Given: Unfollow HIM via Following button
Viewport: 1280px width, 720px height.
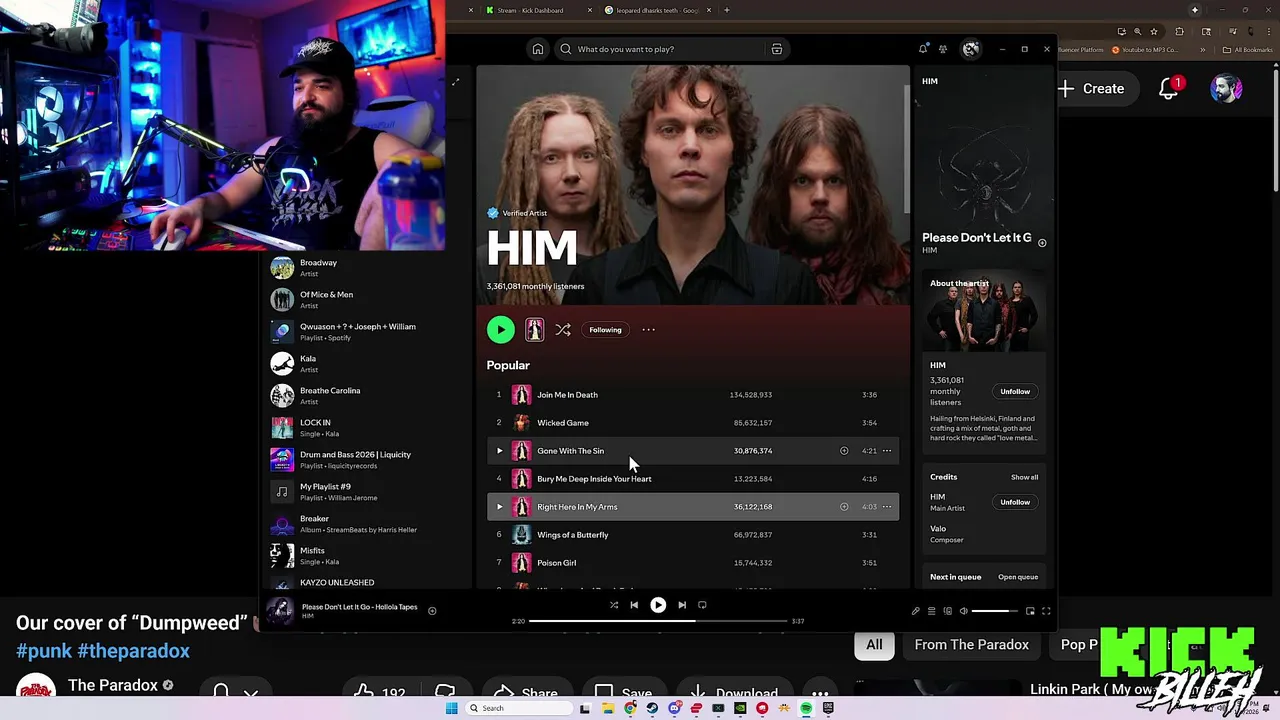Looking at the screenshot, I should coord(605,330).
